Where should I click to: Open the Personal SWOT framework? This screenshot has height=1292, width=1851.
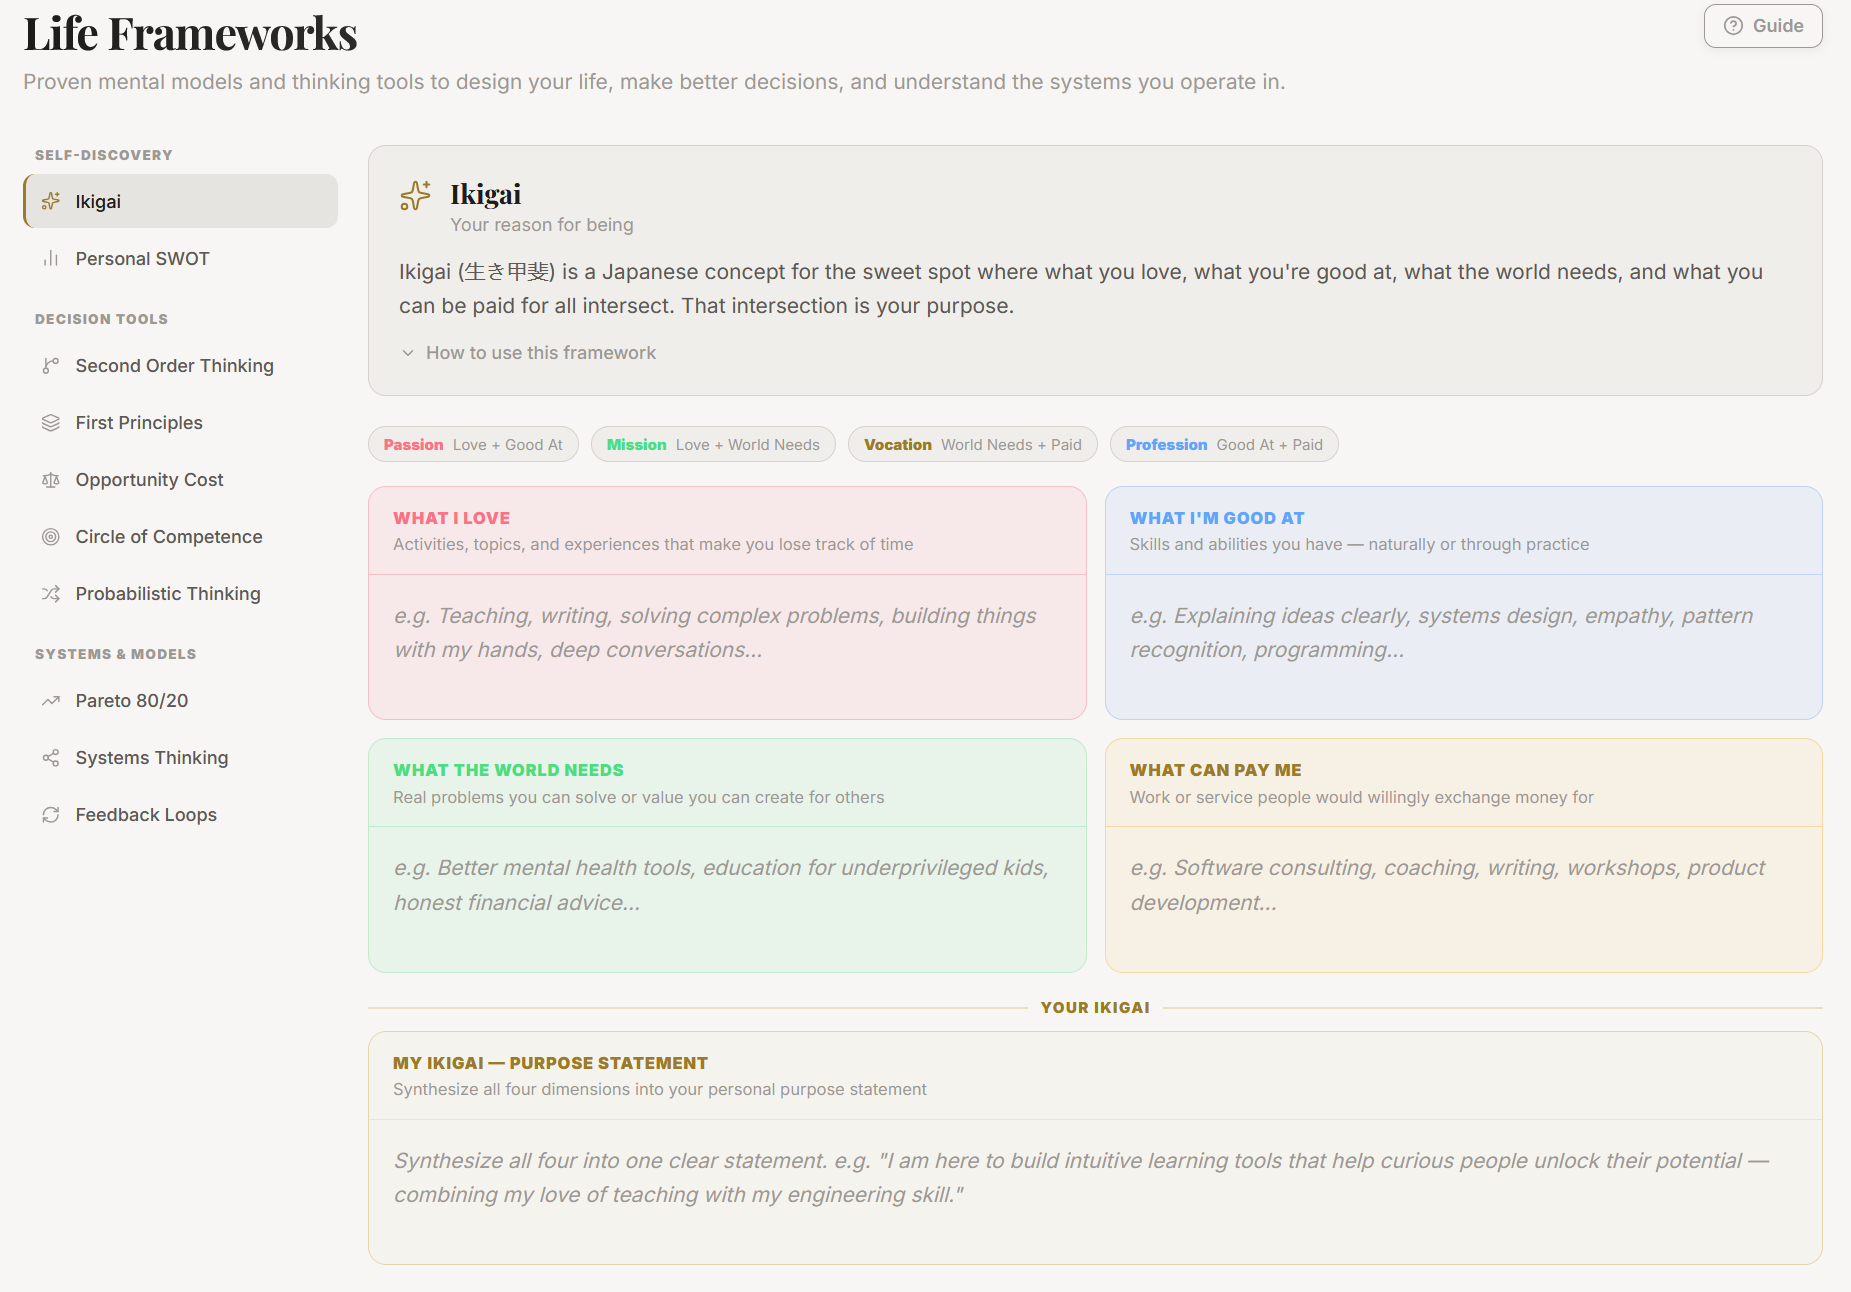[x=181, y=258]
